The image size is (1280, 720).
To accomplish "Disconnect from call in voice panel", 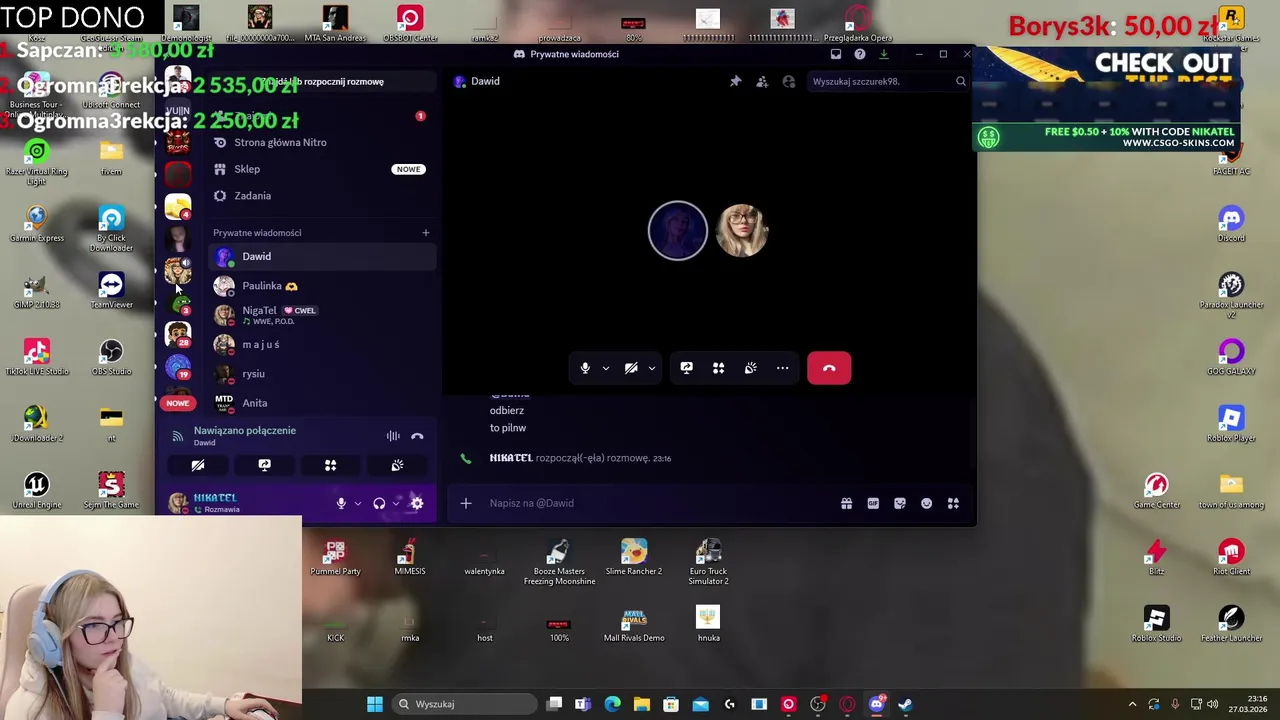I will pyautogui.click(x=417, y=436).
